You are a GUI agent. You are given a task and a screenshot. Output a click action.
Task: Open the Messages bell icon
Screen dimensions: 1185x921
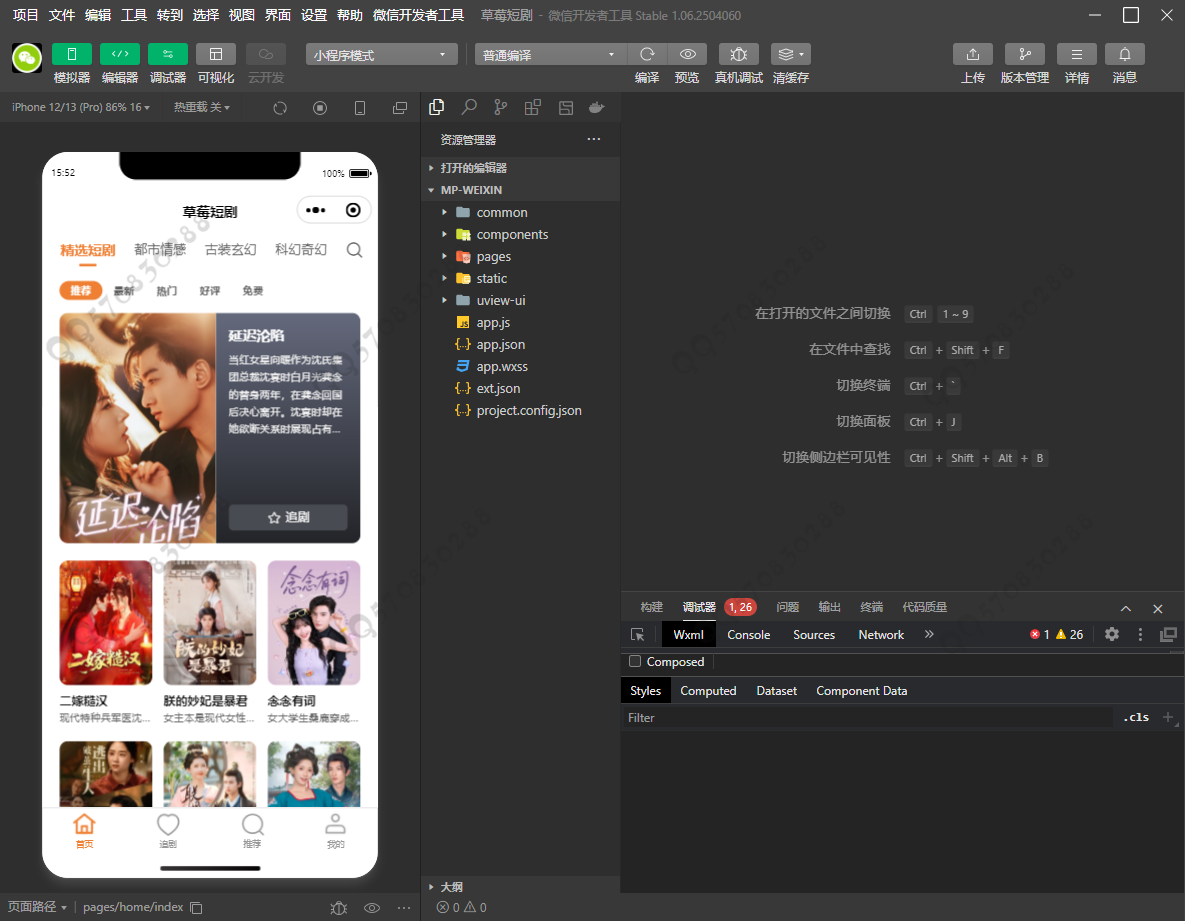[x=1124, y=54]
